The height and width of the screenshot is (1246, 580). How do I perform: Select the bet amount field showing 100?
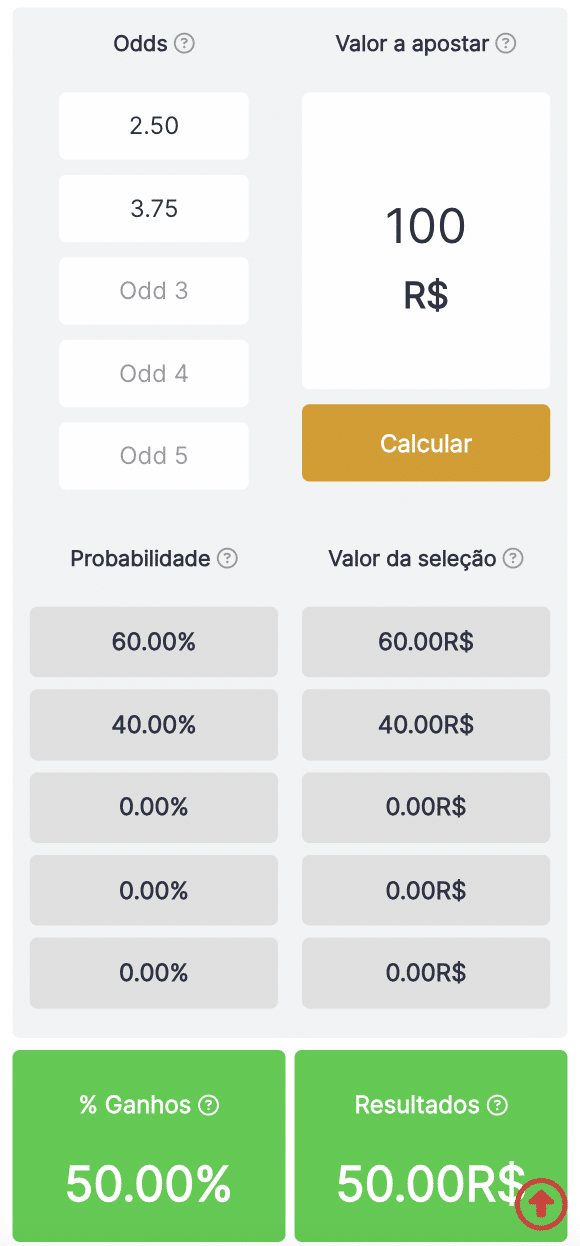click(x=425, y=240)
